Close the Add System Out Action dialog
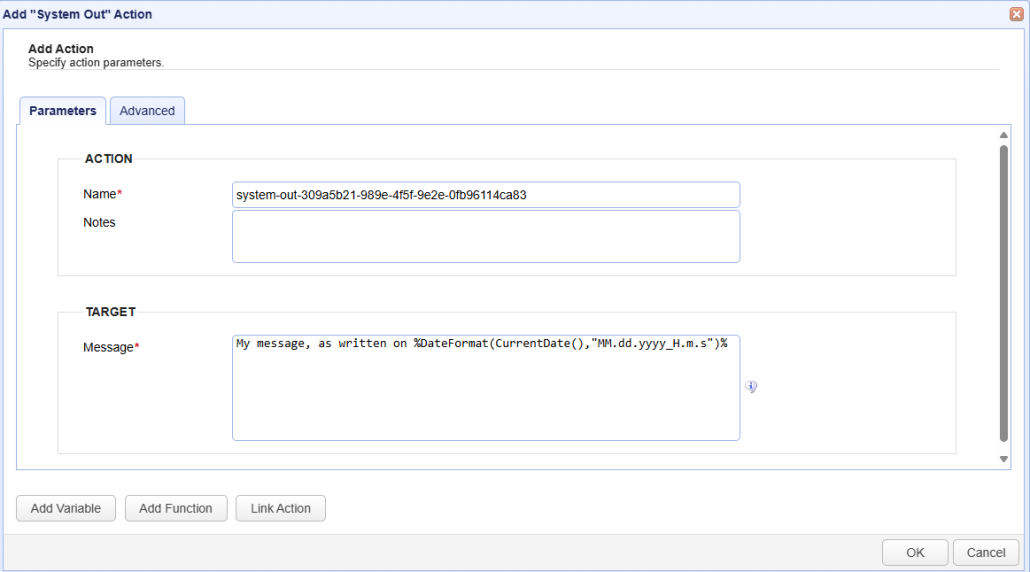 click(x=1016, y=14)
